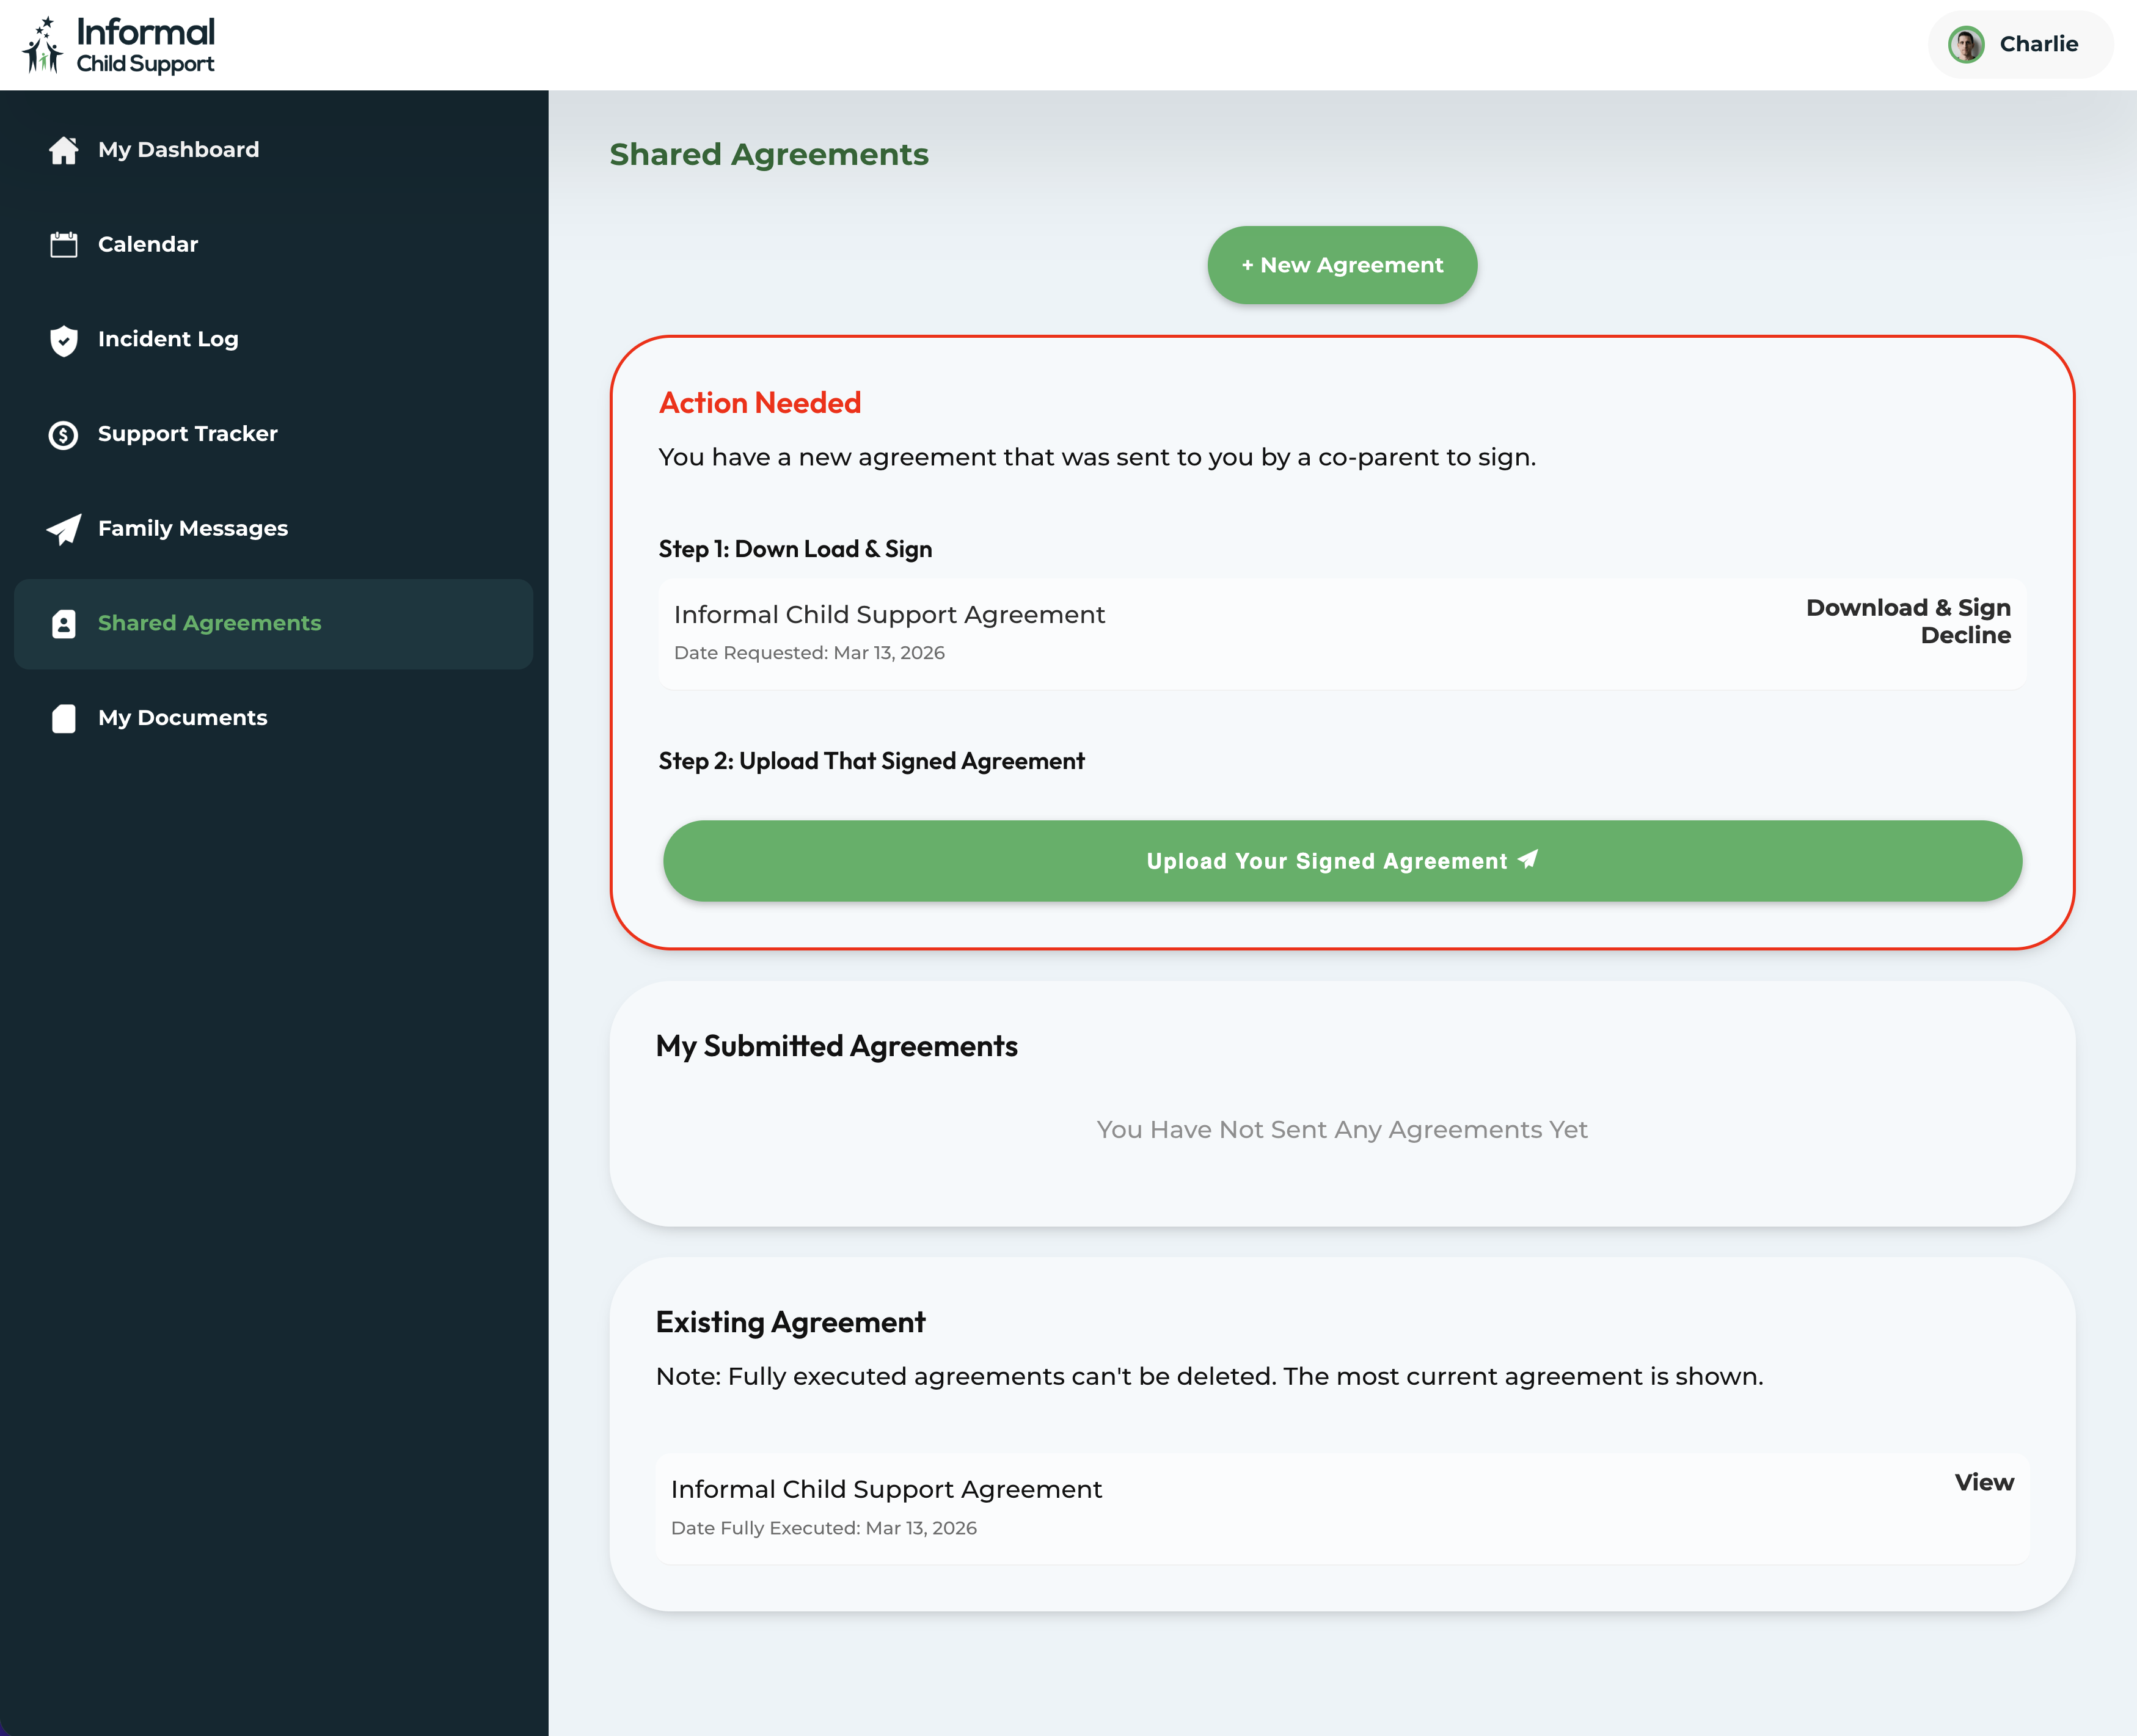Decline the requested agreement
2137x1736 pixels.
(1965, 635)
